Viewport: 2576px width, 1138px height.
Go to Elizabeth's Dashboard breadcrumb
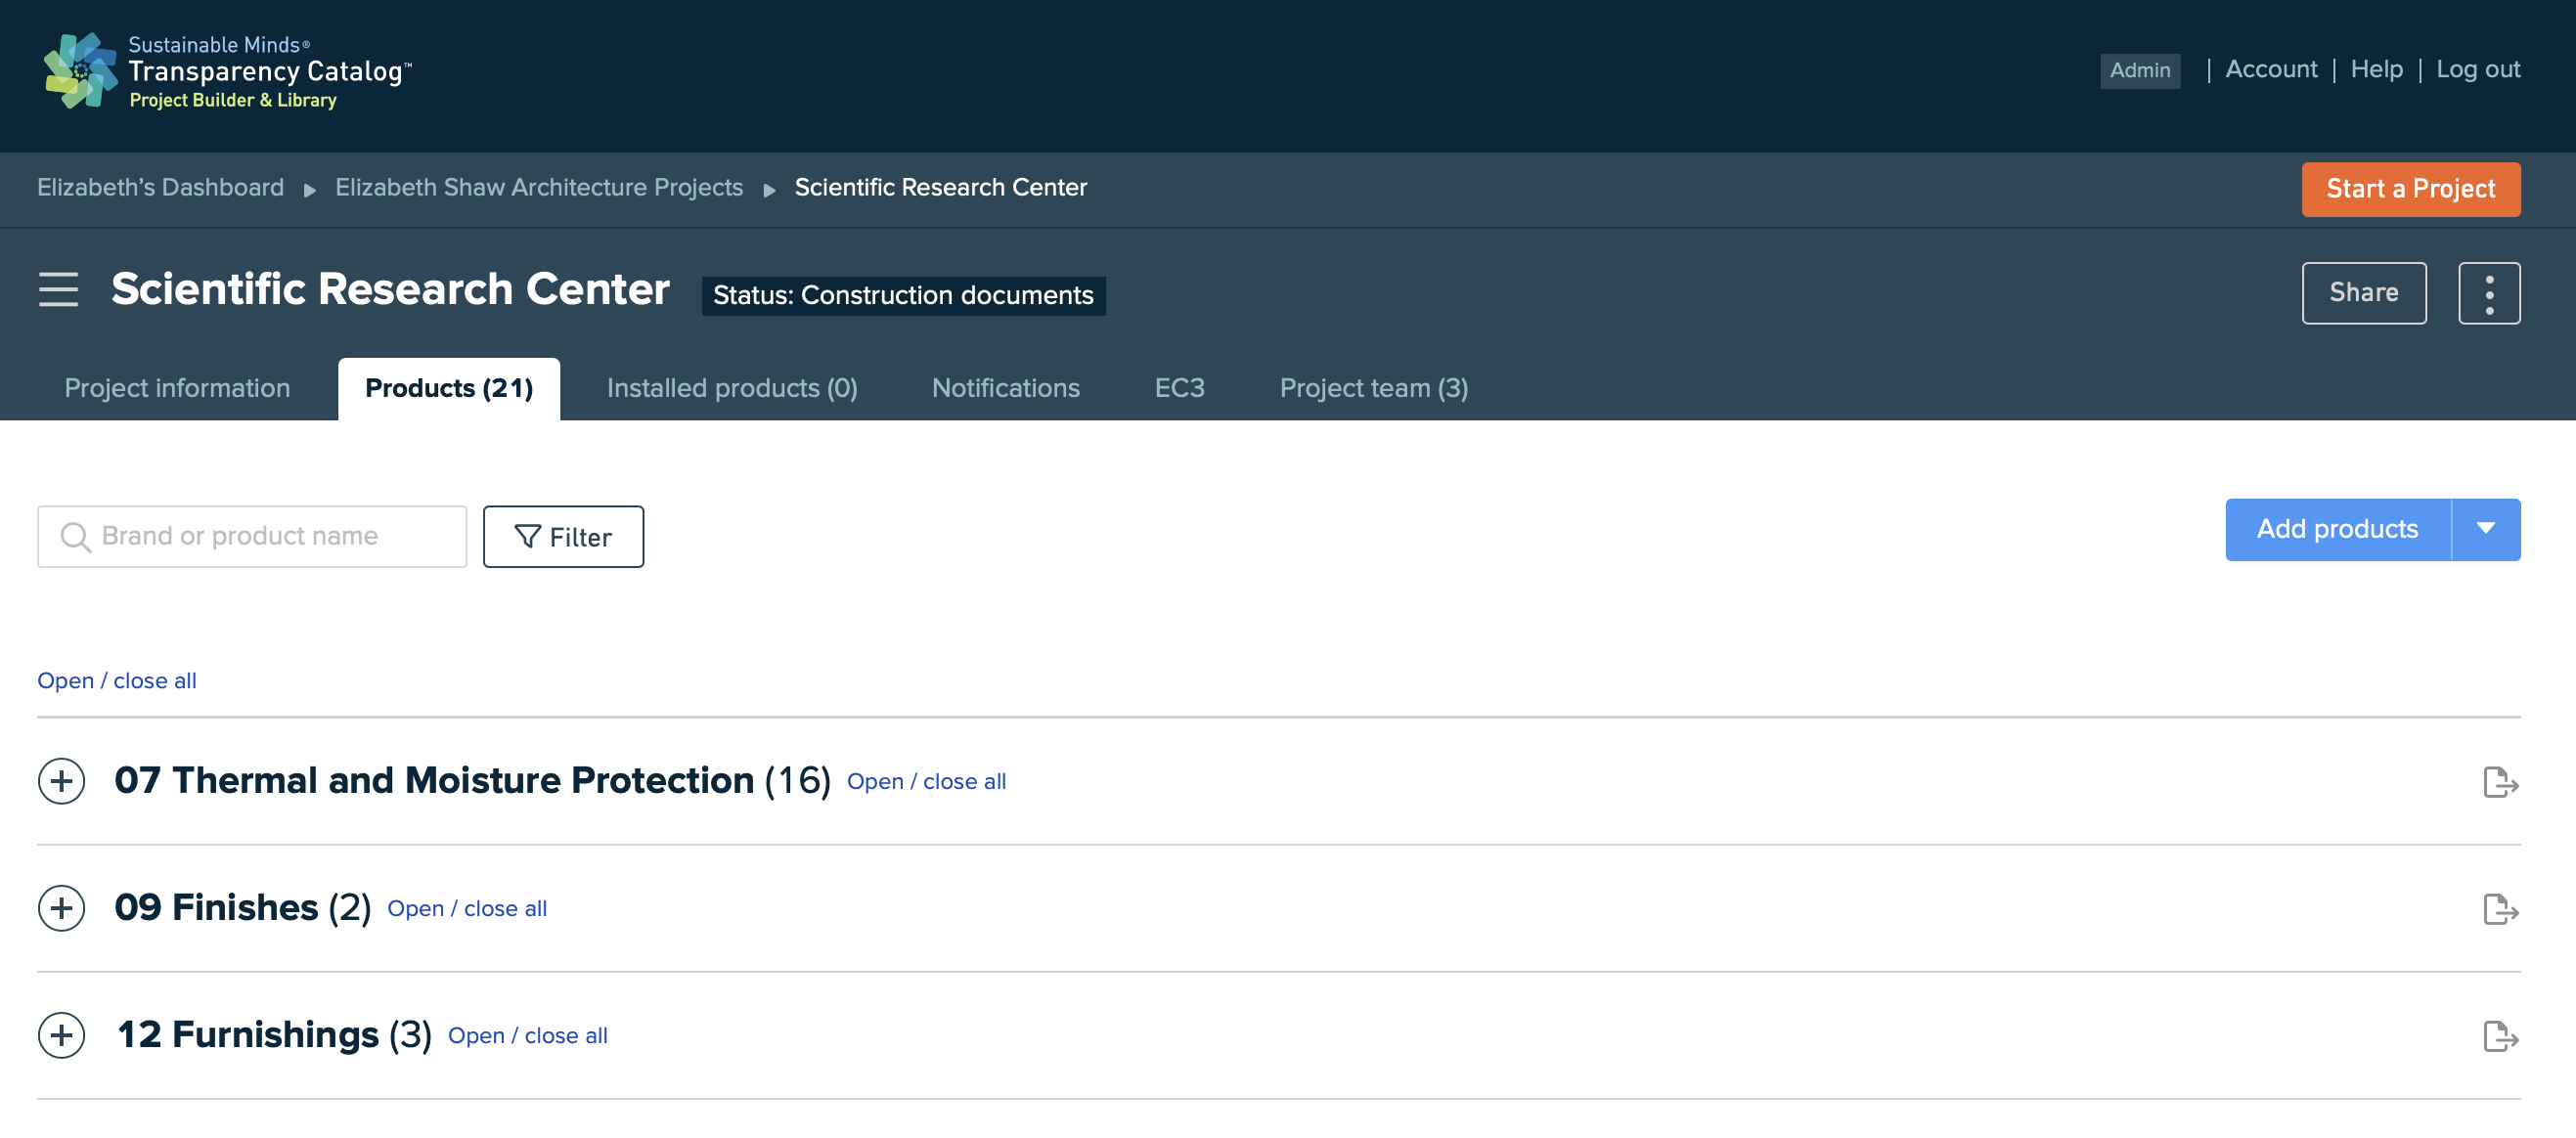point(160,187)
